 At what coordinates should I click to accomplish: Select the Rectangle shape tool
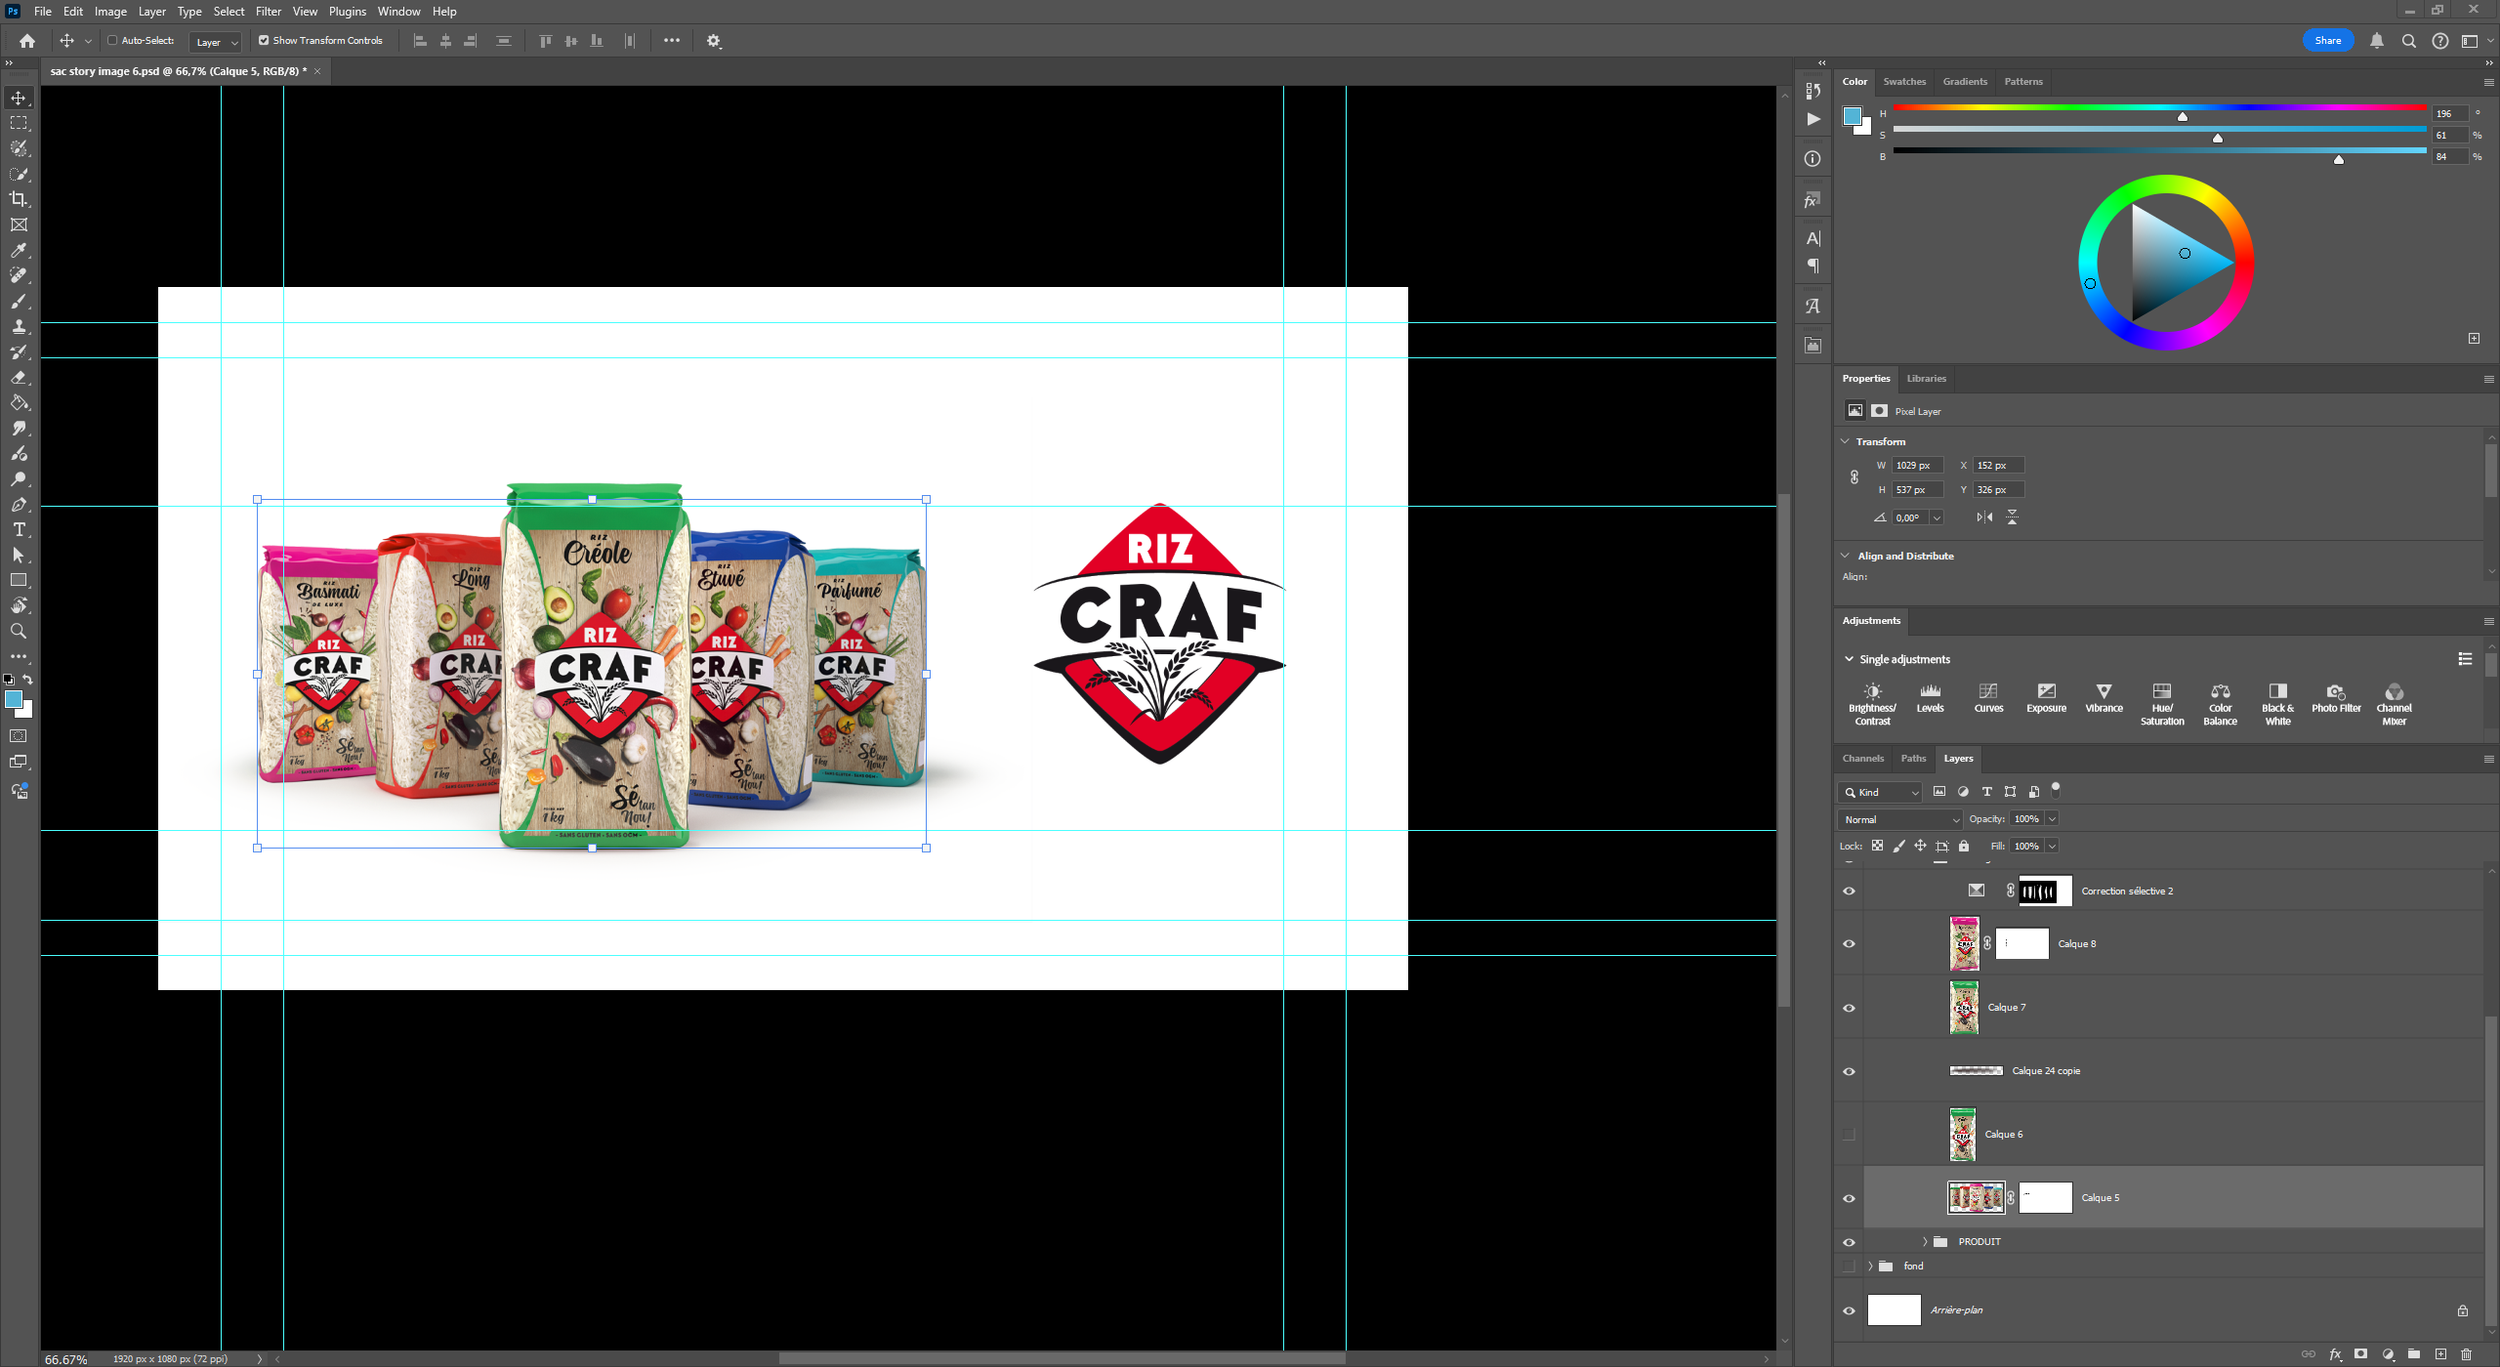click(x=19, y=580)
